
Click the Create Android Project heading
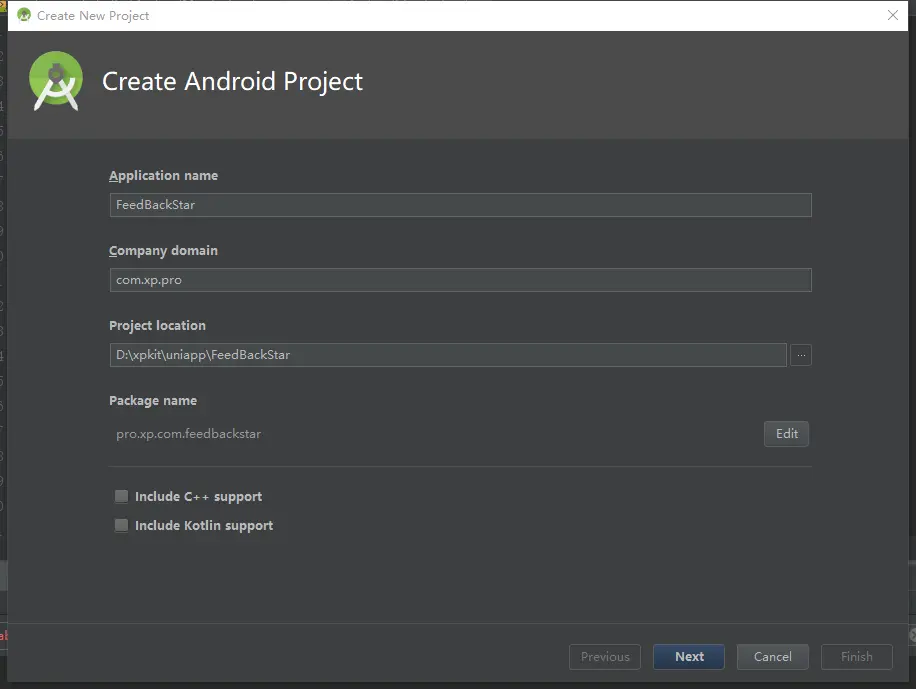[x=233, y=81]
